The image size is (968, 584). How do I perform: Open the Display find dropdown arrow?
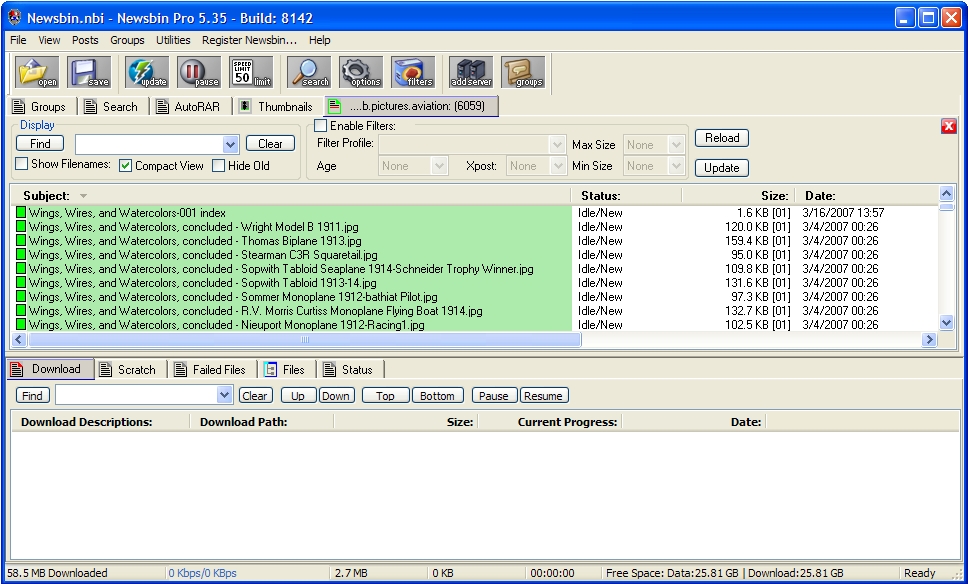point(230,144)
